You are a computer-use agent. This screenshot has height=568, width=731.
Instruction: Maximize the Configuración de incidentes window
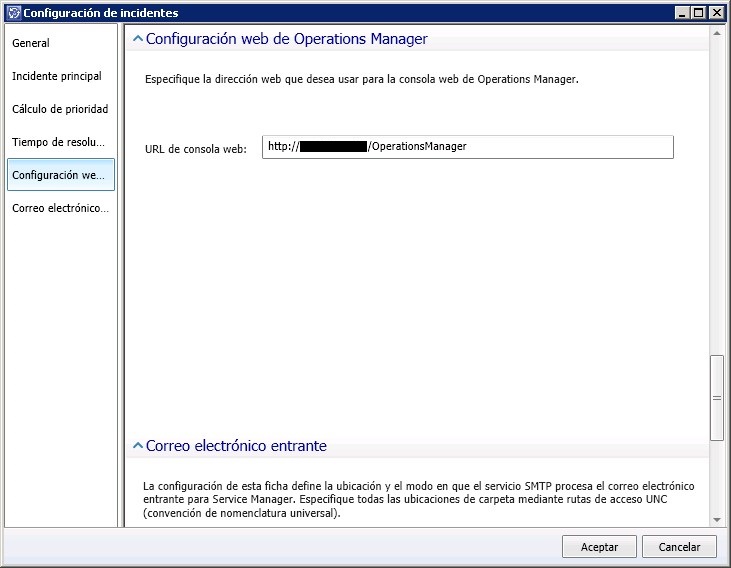(x=700, y=13)
